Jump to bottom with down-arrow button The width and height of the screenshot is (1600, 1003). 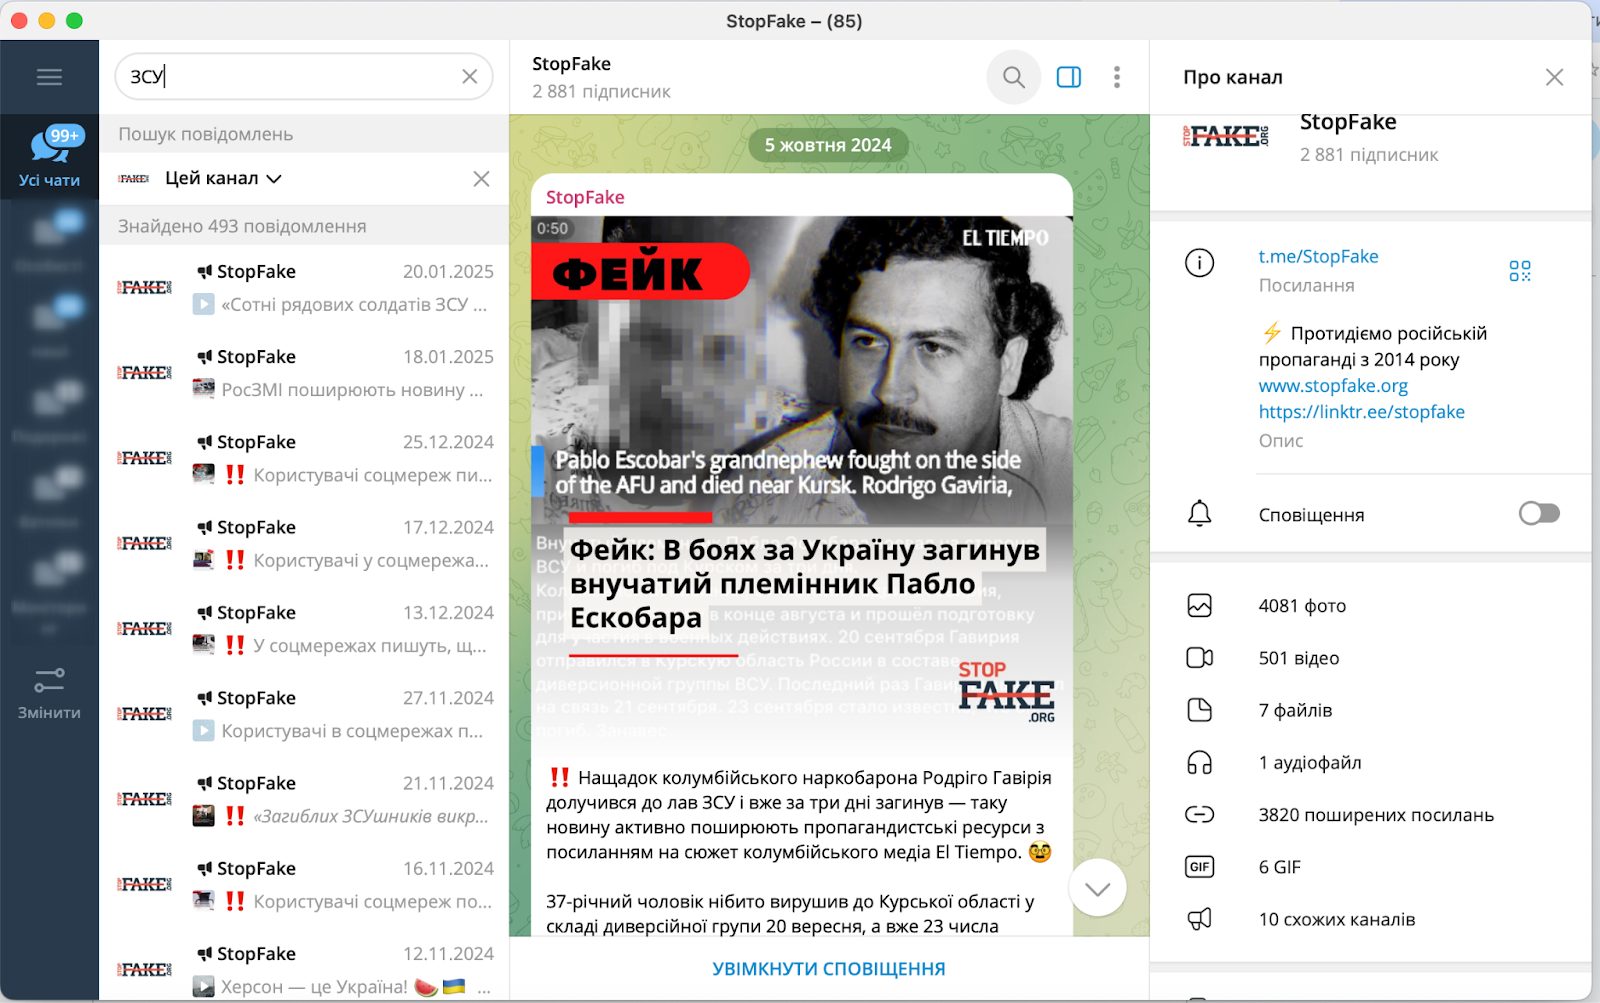coord(1098,888)
